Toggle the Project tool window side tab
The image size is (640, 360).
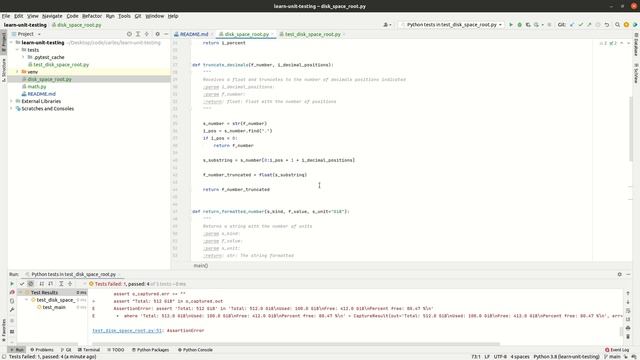tap(4, 42)
